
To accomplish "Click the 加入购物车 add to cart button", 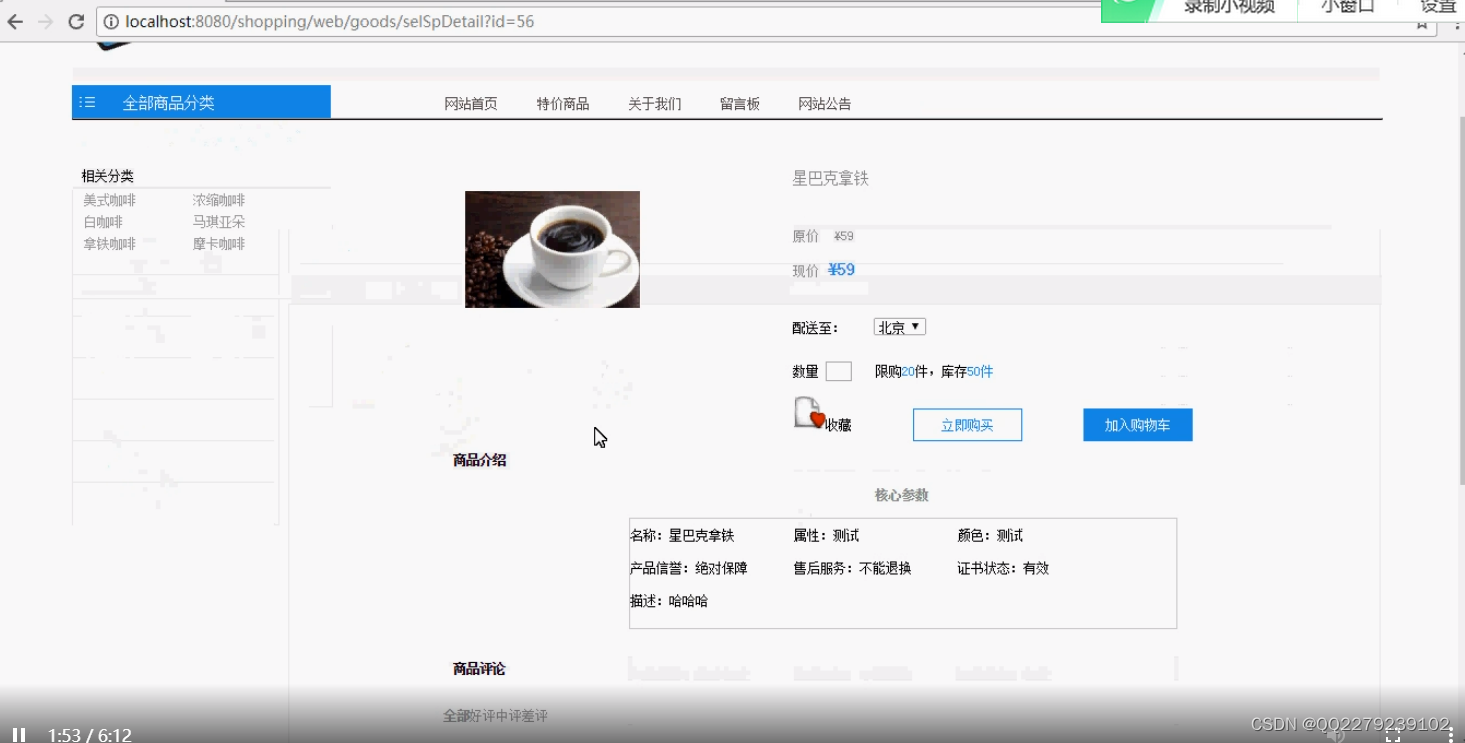I will point(1137,425).
